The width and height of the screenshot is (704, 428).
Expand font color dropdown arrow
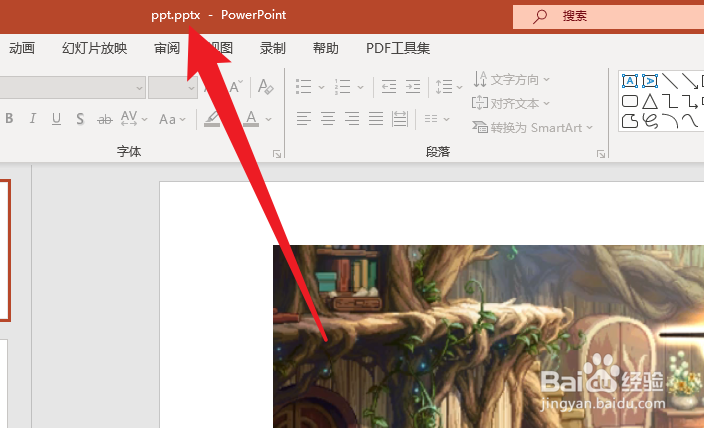tap(268, 119)
